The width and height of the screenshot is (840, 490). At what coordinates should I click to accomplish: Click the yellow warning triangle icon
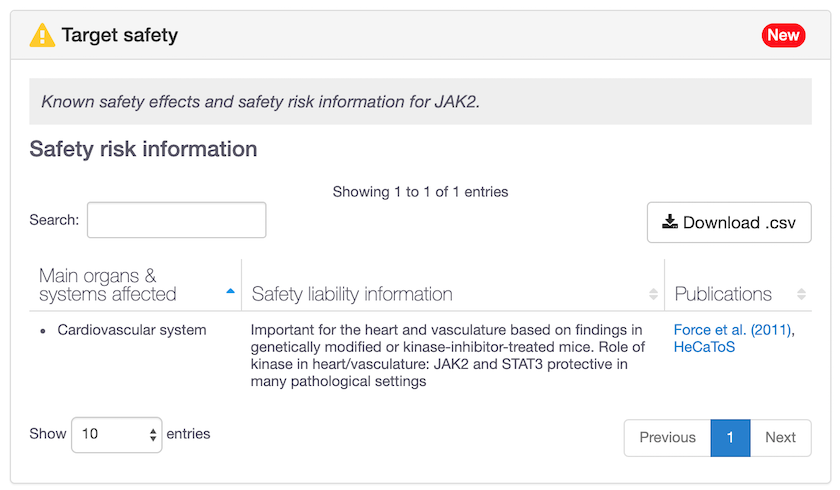[x=42, y=36]
